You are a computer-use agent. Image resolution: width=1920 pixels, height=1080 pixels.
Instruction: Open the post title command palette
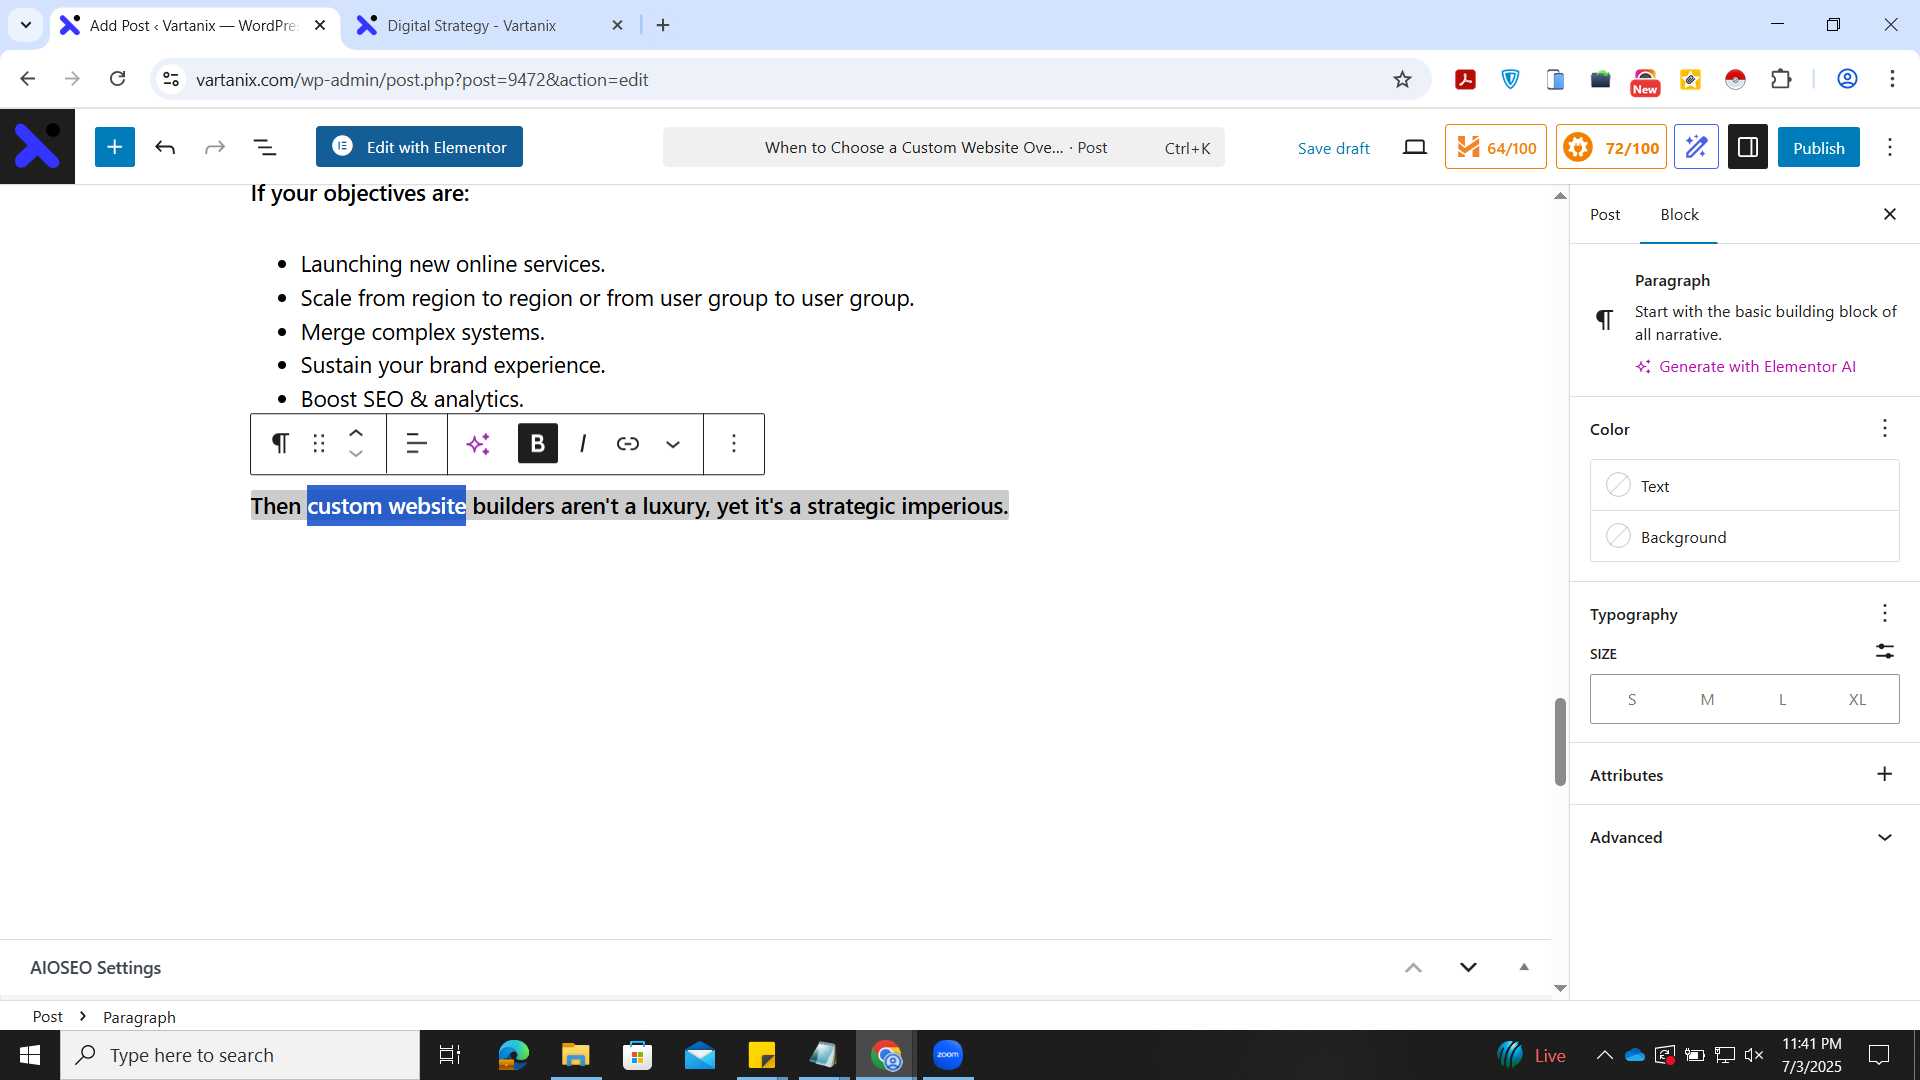pyautogui.click(x=943, y=147)
